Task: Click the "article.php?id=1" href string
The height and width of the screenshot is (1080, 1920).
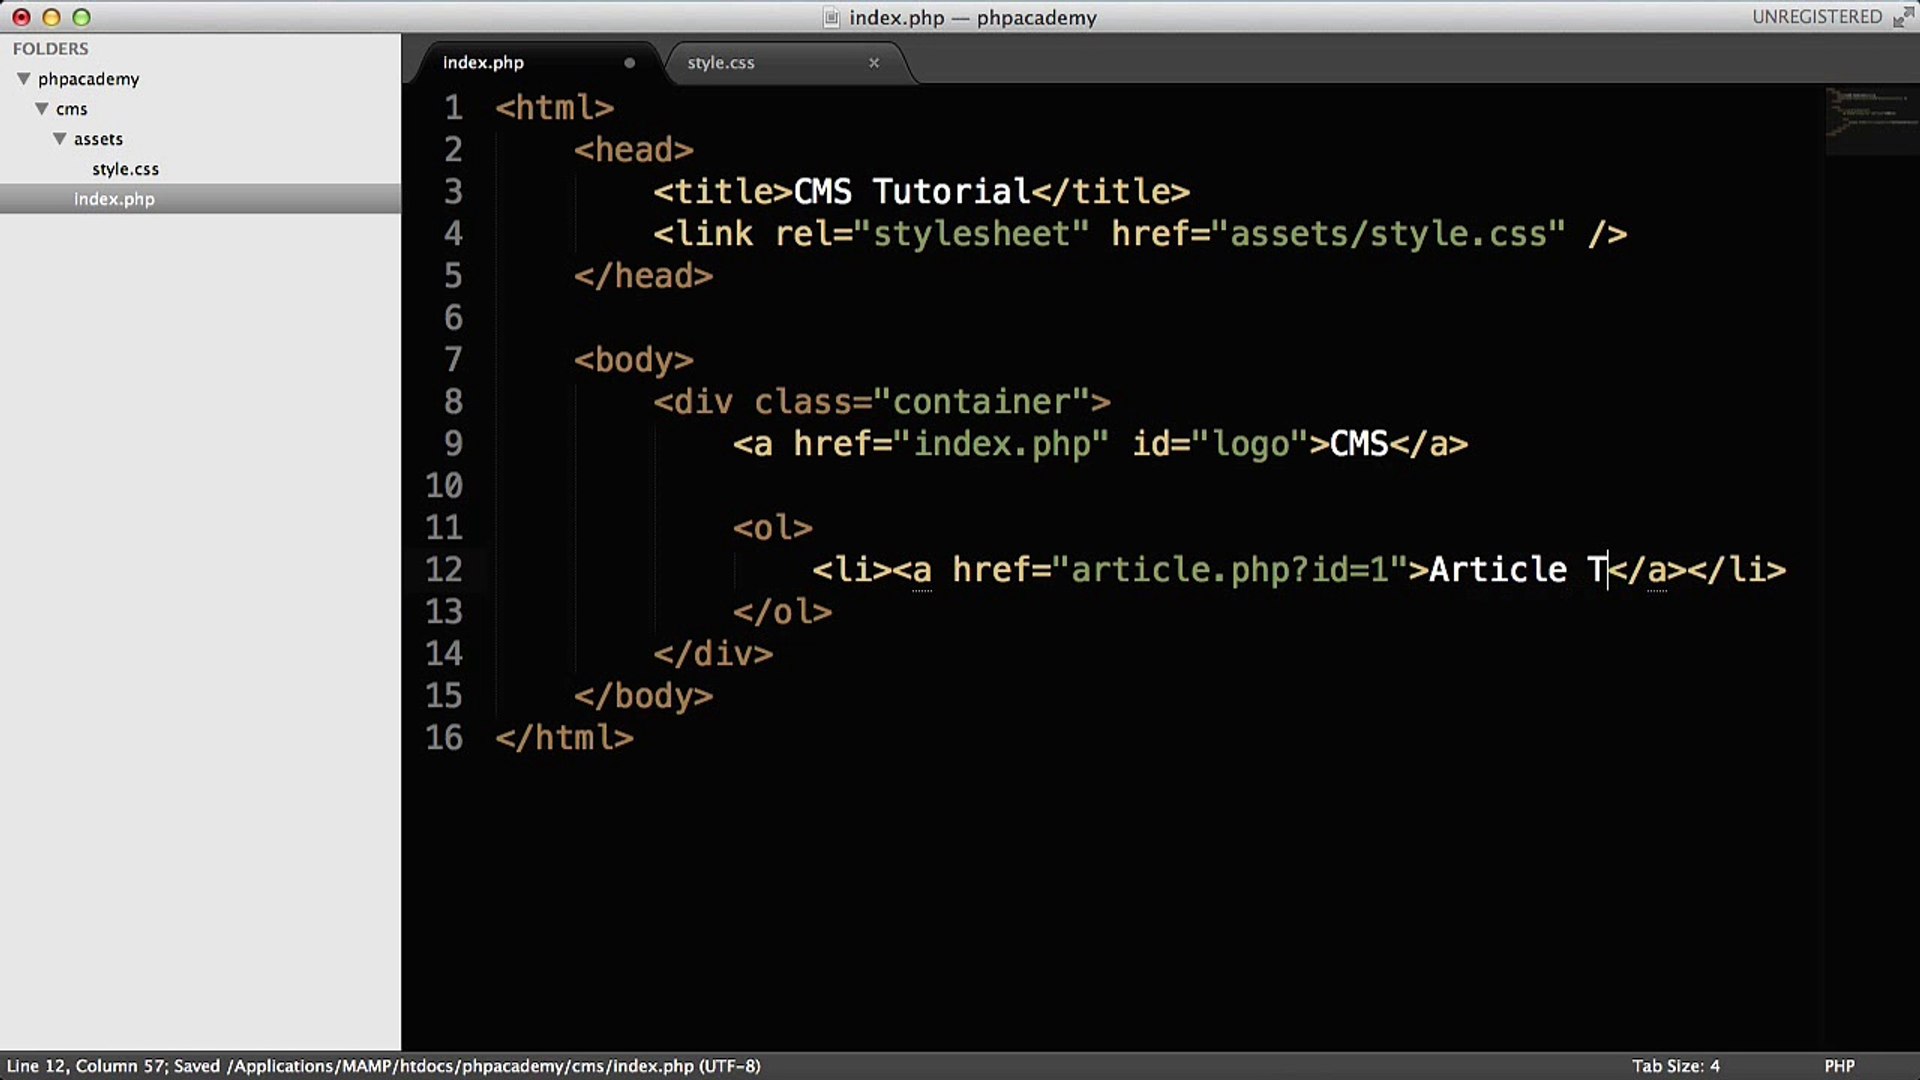Action: pyautogui.click(x=1230, y=569)
